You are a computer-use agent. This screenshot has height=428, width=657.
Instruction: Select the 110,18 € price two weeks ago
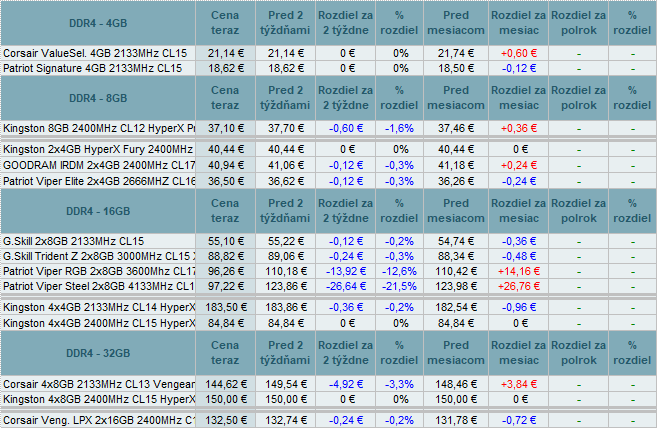pyautogui.click(x=286, y=271)
